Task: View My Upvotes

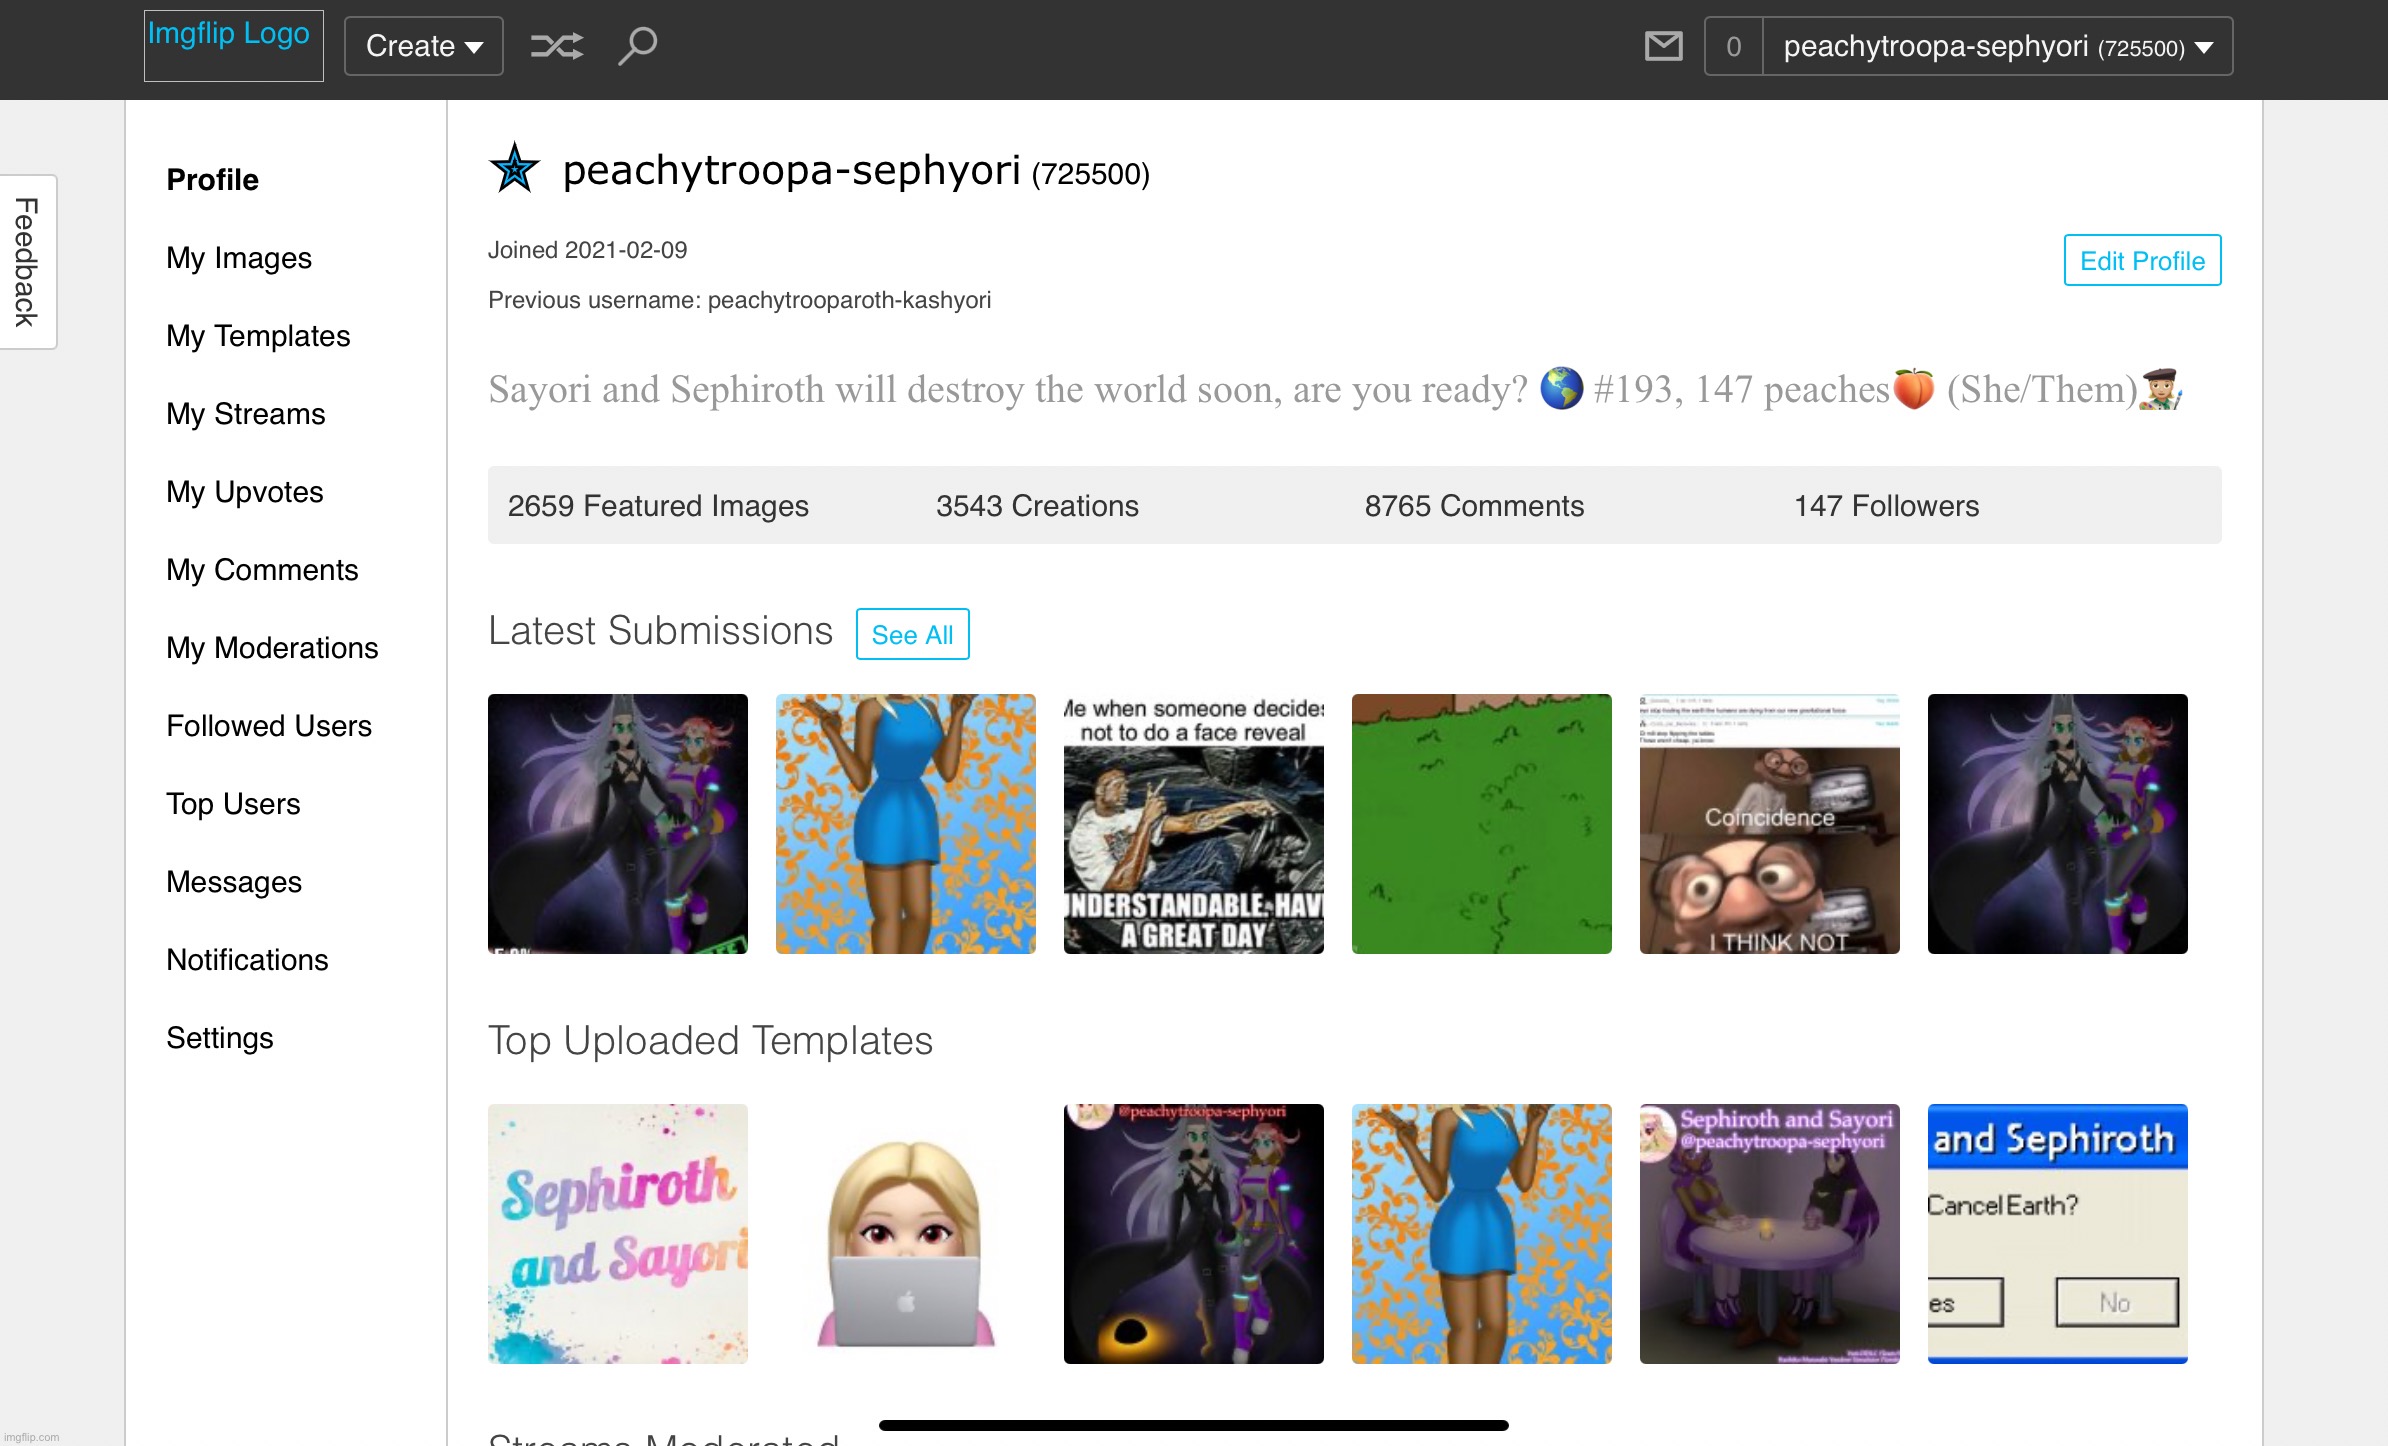Action: [x=245, y=492]
